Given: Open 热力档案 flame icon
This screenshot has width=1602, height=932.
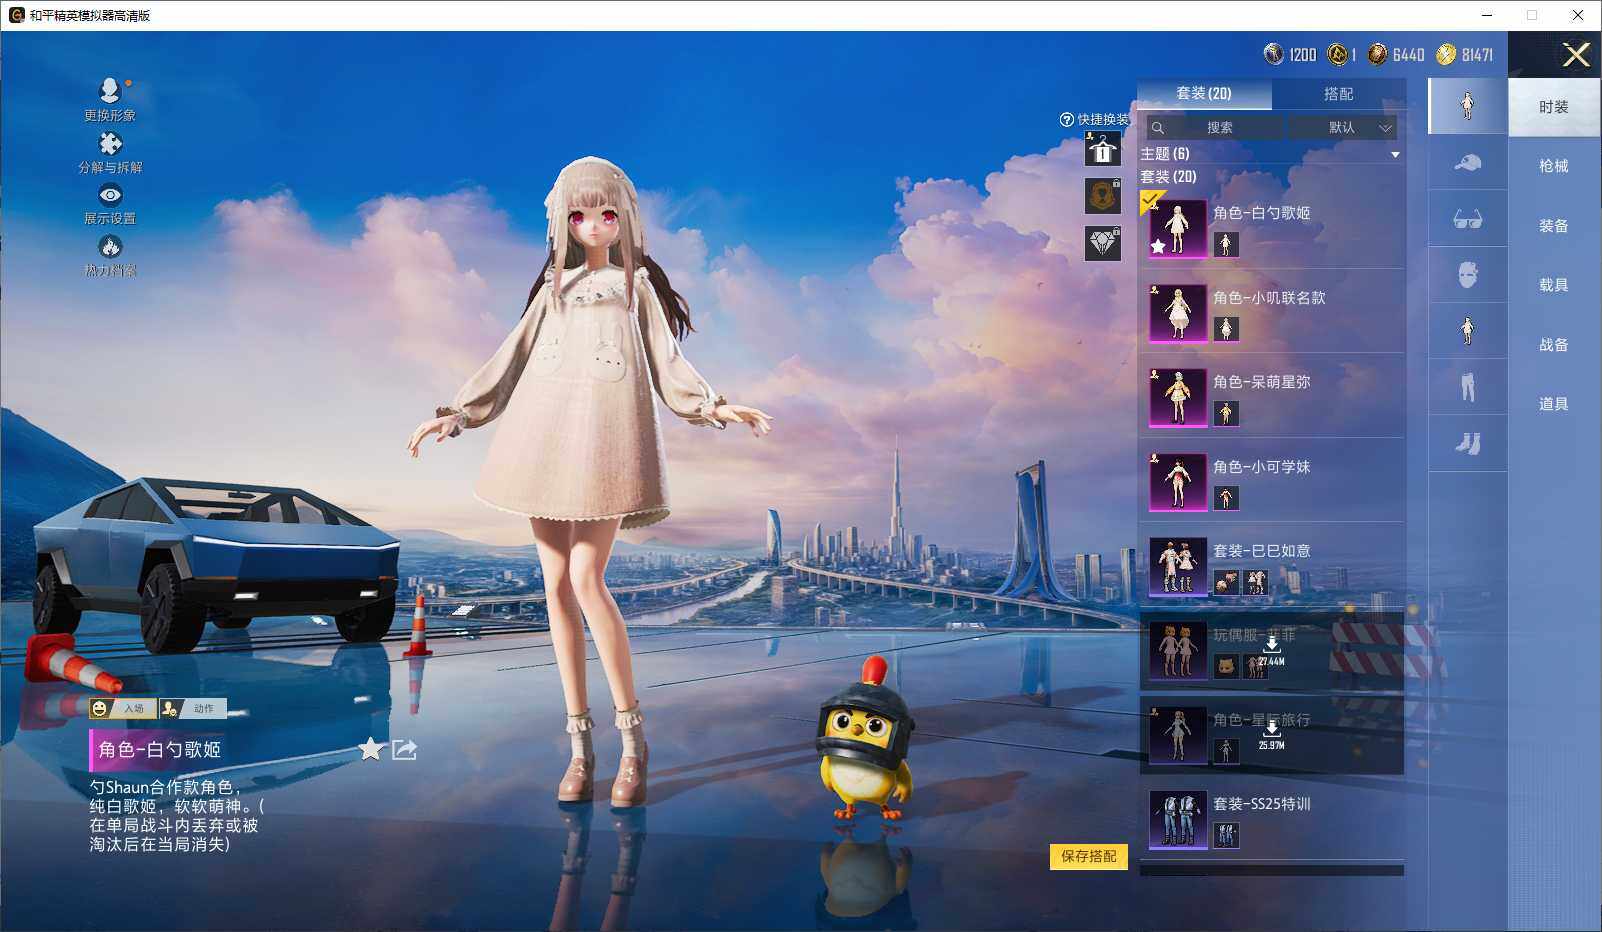Looking at the screenshot, I should (110, 246).
